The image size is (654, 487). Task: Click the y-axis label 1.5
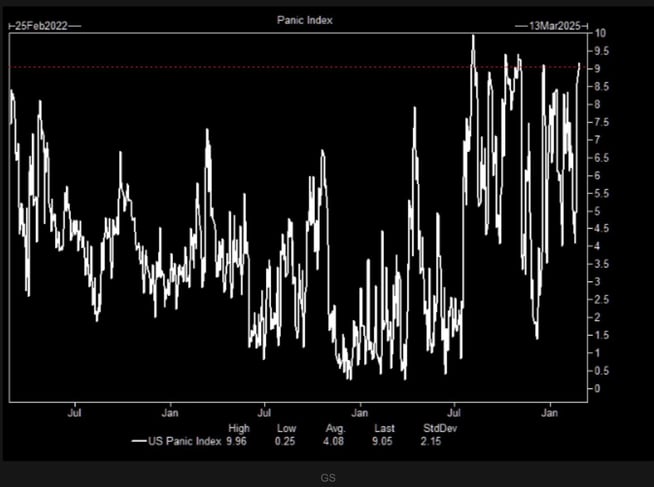coord(601,335)
